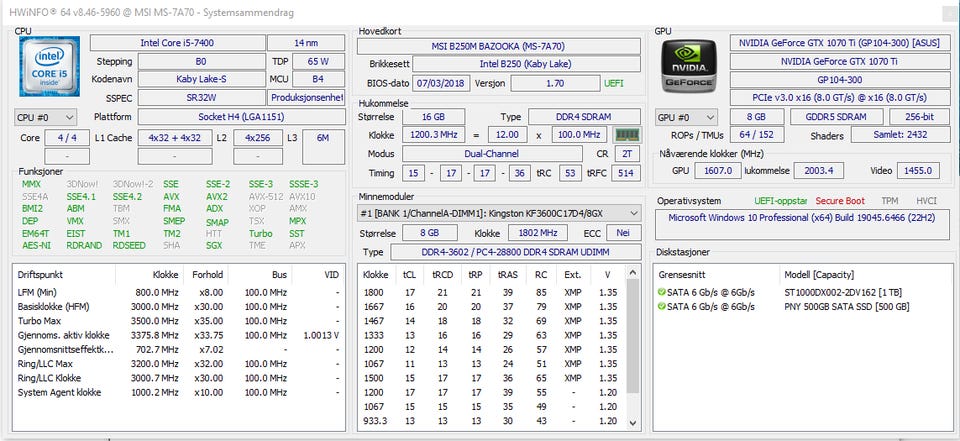Click the memory clock 1200.3 MHz field
This screenshot has width=960, height=441.
[433, 135]
